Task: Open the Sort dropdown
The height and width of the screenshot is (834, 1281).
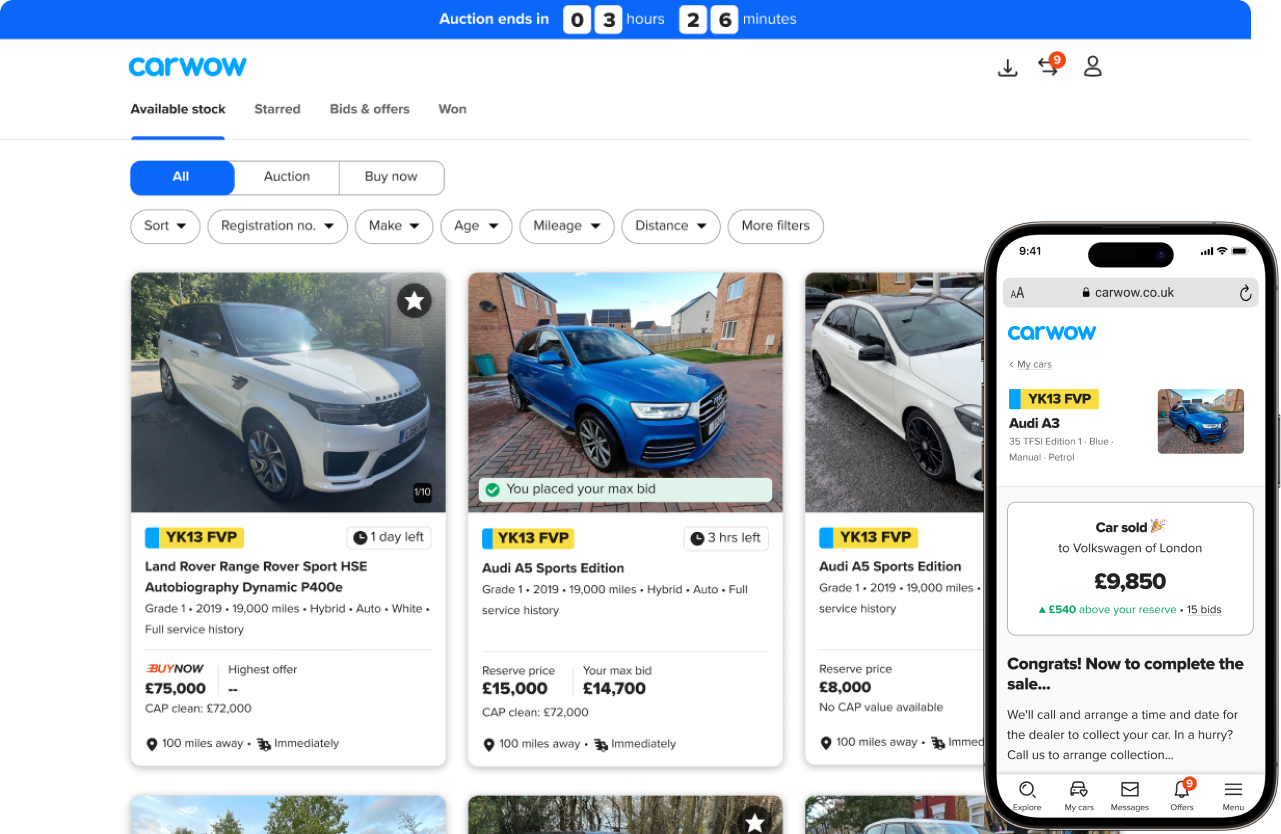Action: (165, 226)
